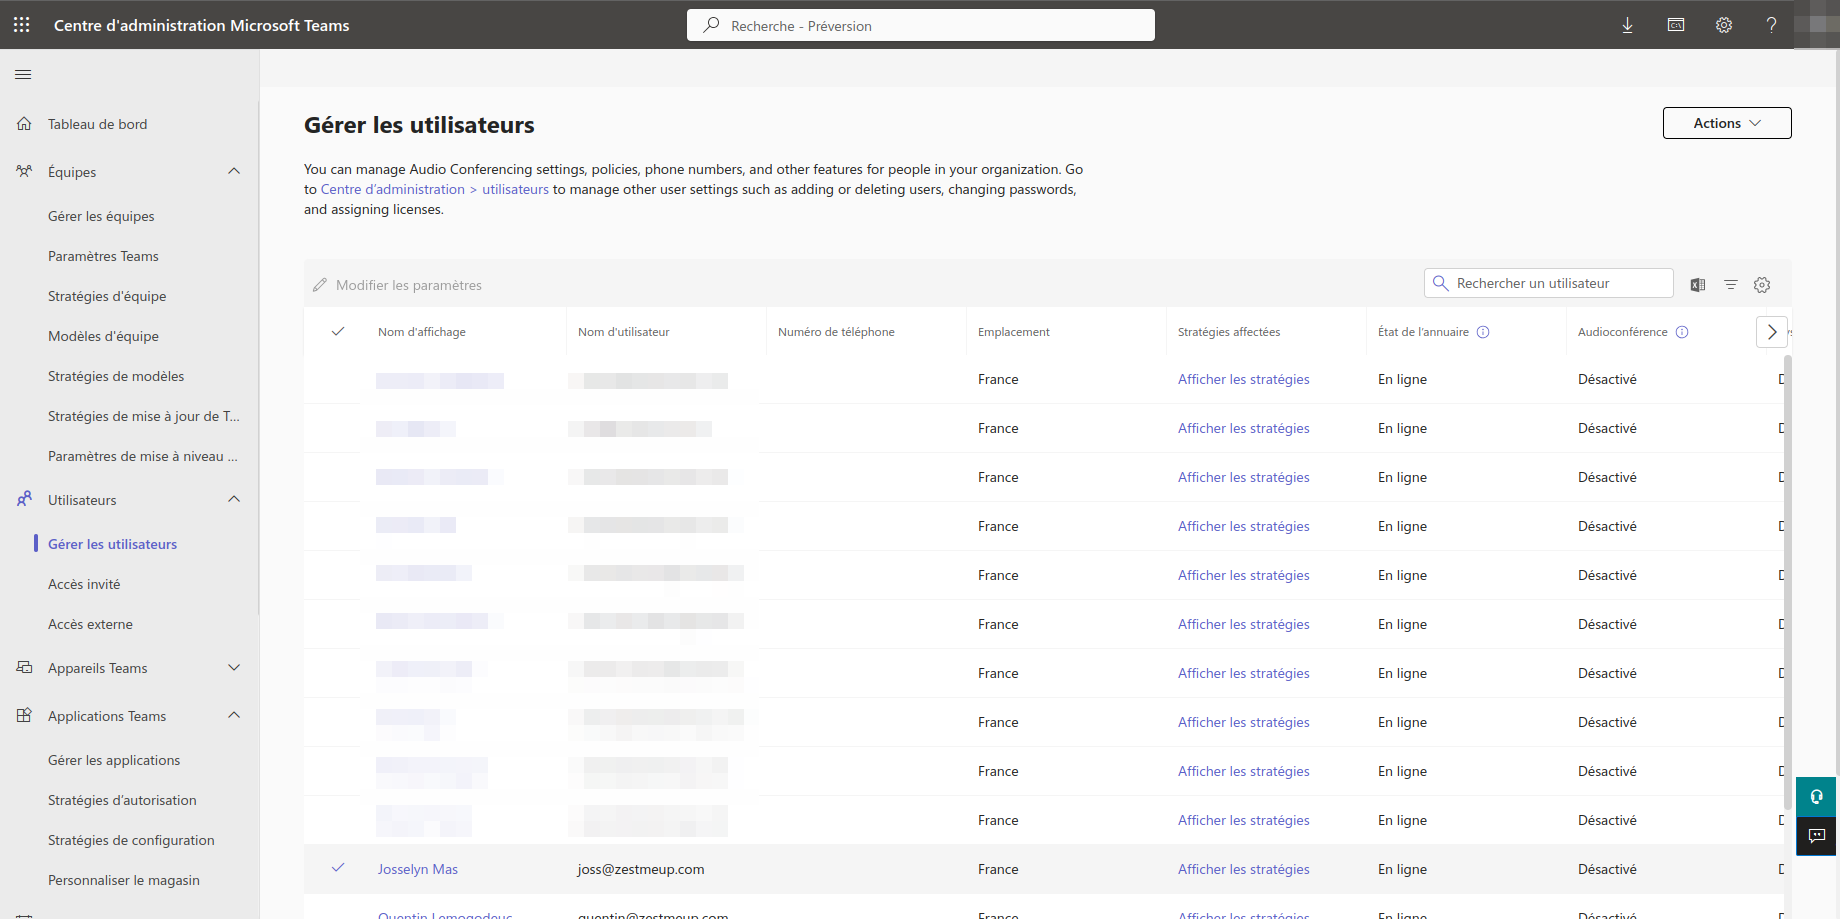Click the downloads arrow icon in header
The width and height of the screenshot is (1840, 919).
pyautogui.click(x=1627, y=25)
